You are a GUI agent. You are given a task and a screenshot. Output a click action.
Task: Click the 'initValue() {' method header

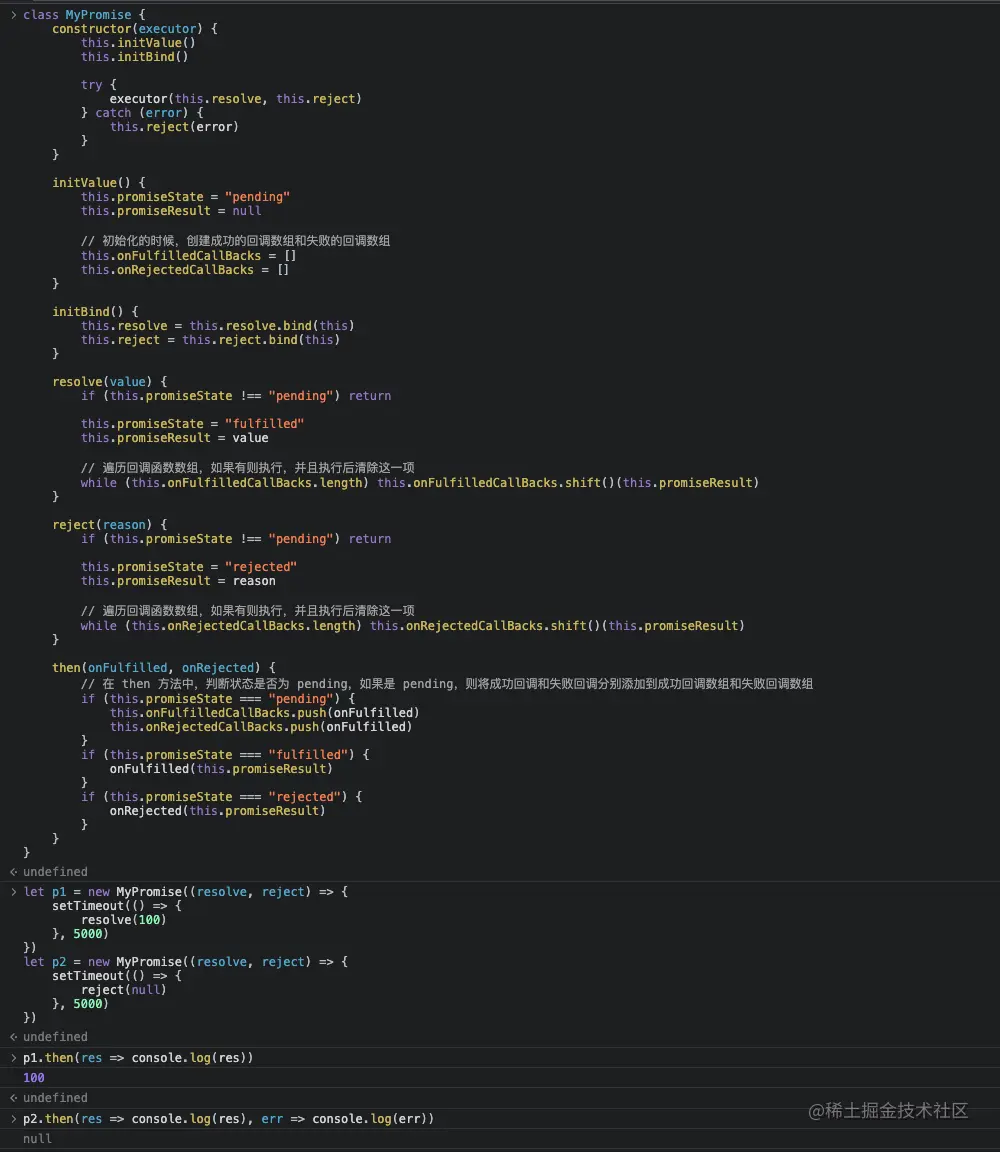click(x=98, y=182)
